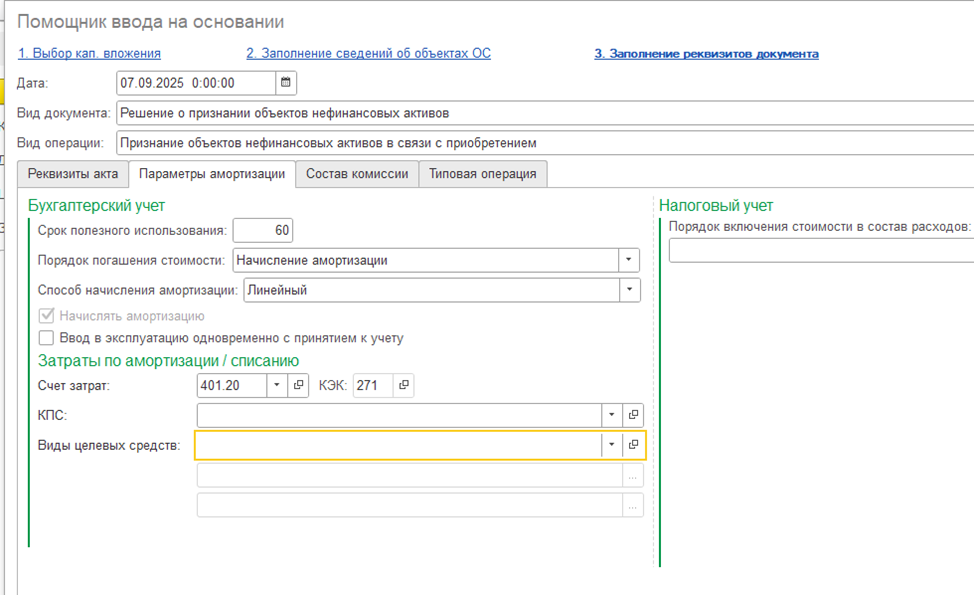This screenshot has width=974, height=595.
Task: Click the Налоговый учет heading
Action: 716,206
